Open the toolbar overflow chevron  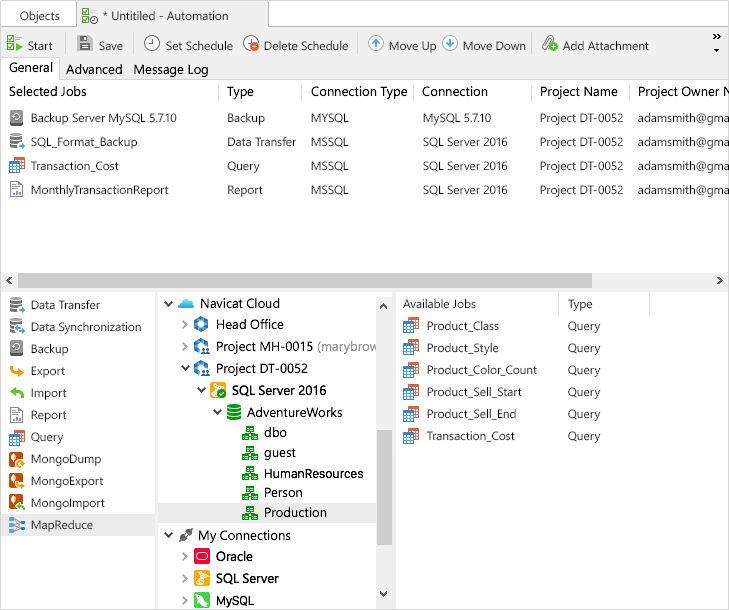(716, 42)
